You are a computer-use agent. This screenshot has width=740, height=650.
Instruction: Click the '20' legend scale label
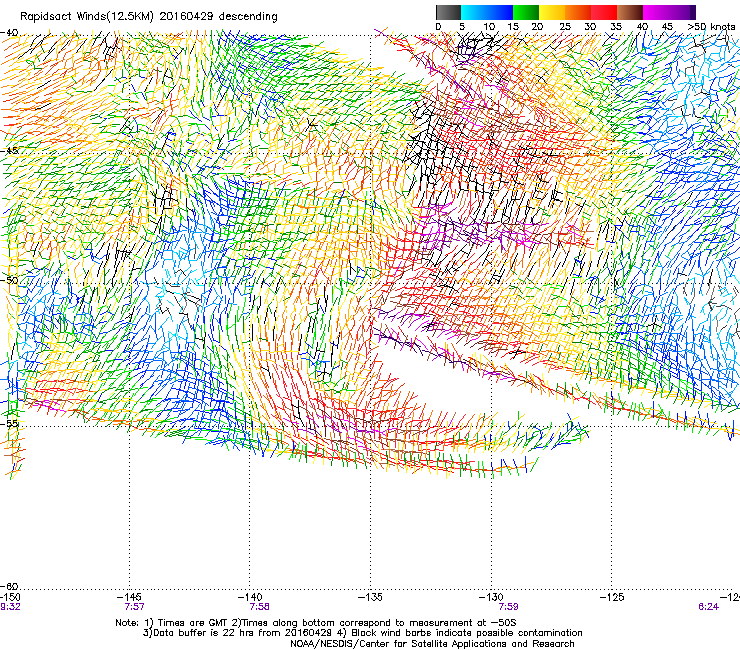click(x=537, y=27)
